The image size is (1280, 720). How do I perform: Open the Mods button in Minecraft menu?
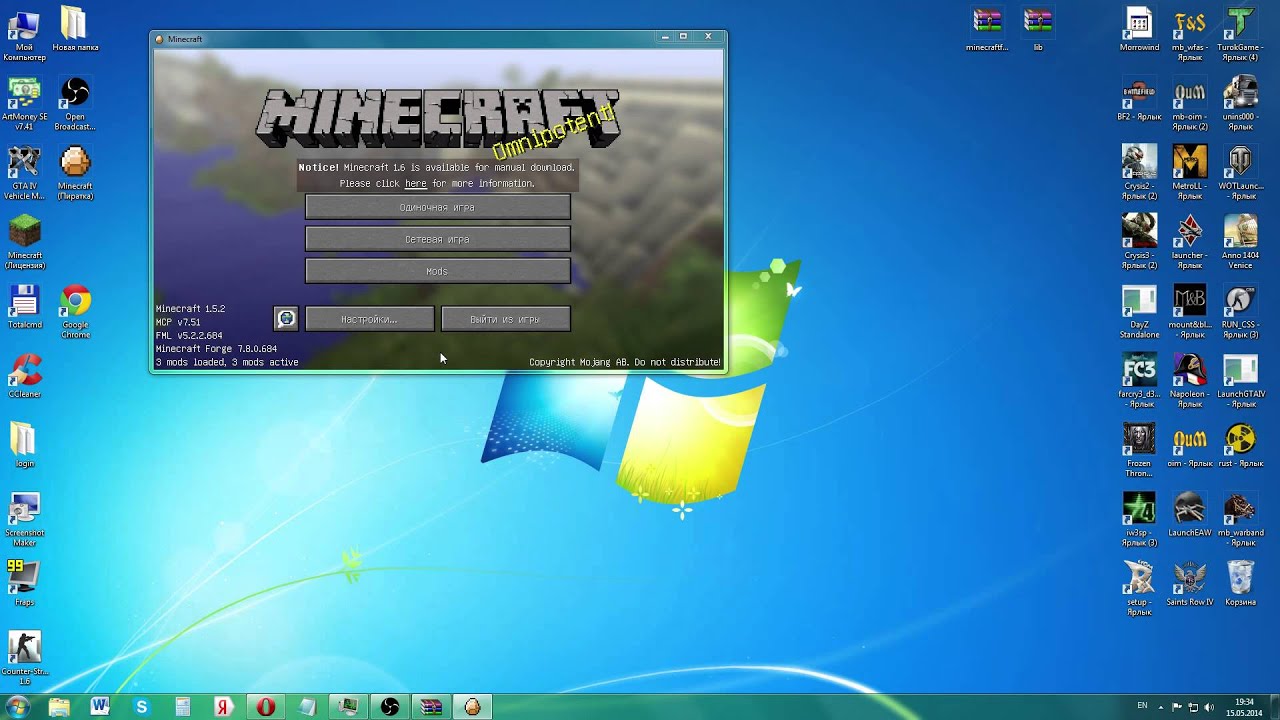pos(437,271)
